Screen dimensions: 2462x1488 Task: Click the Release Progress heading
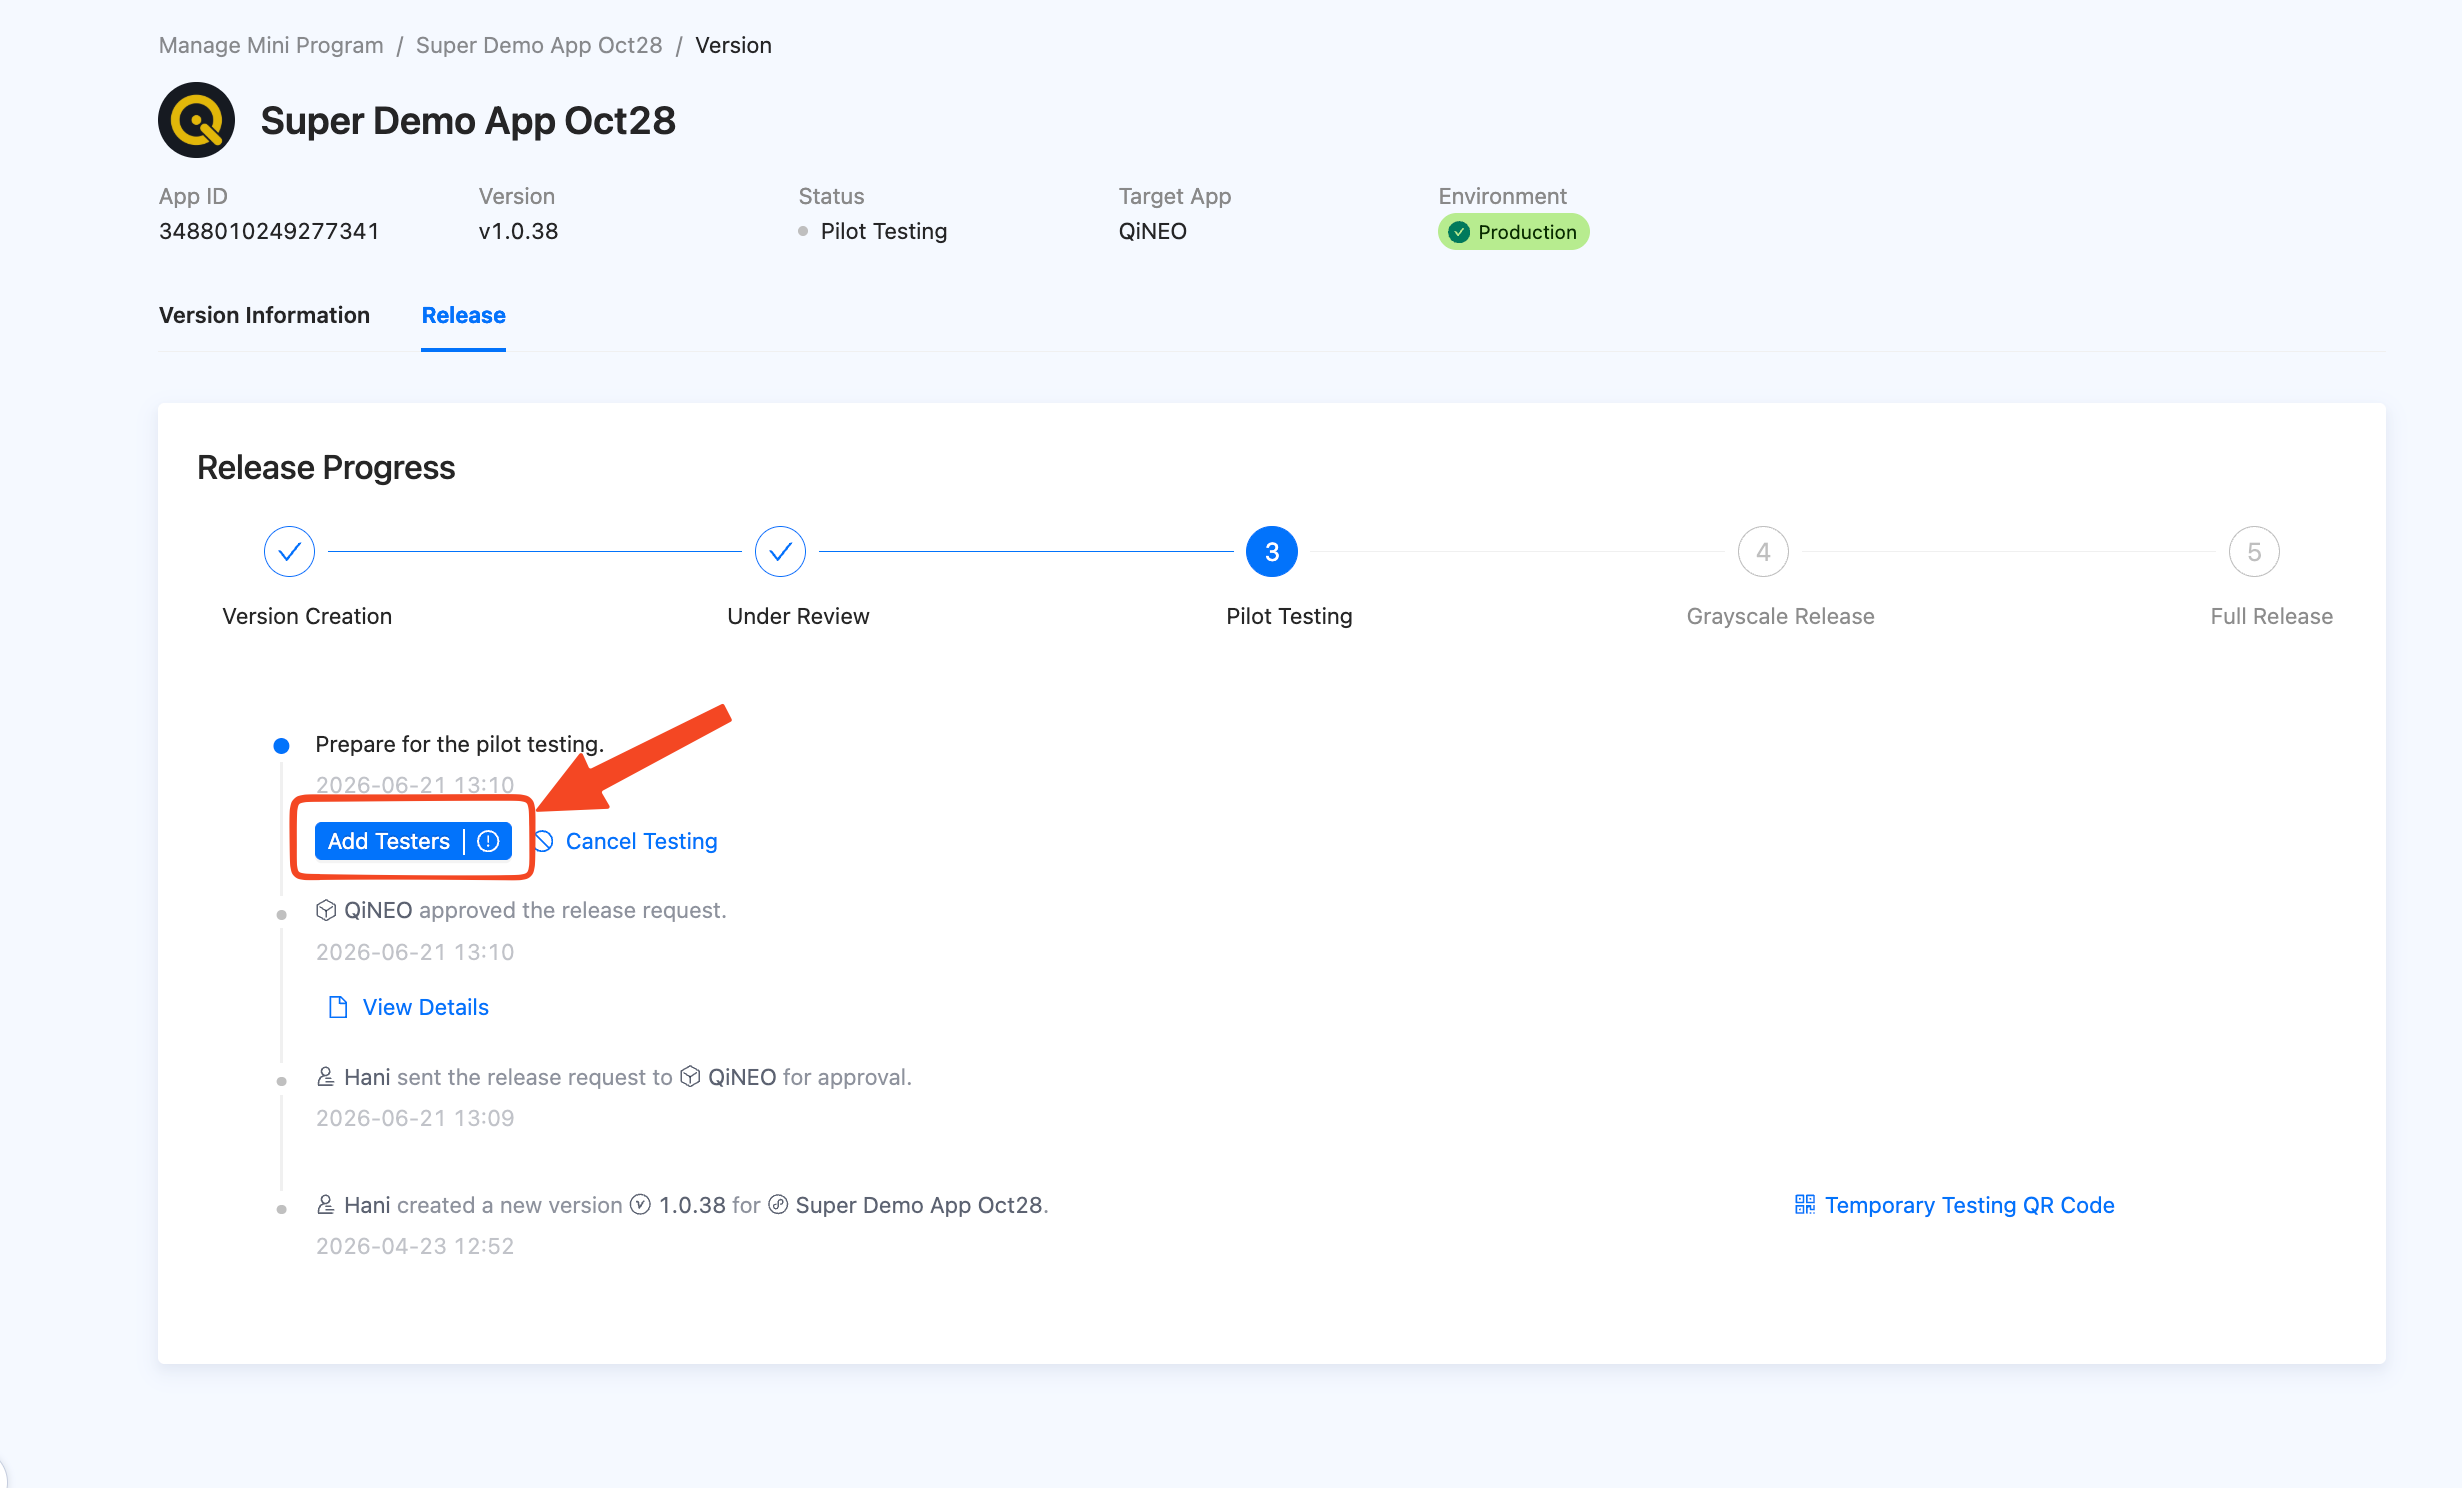326,467
